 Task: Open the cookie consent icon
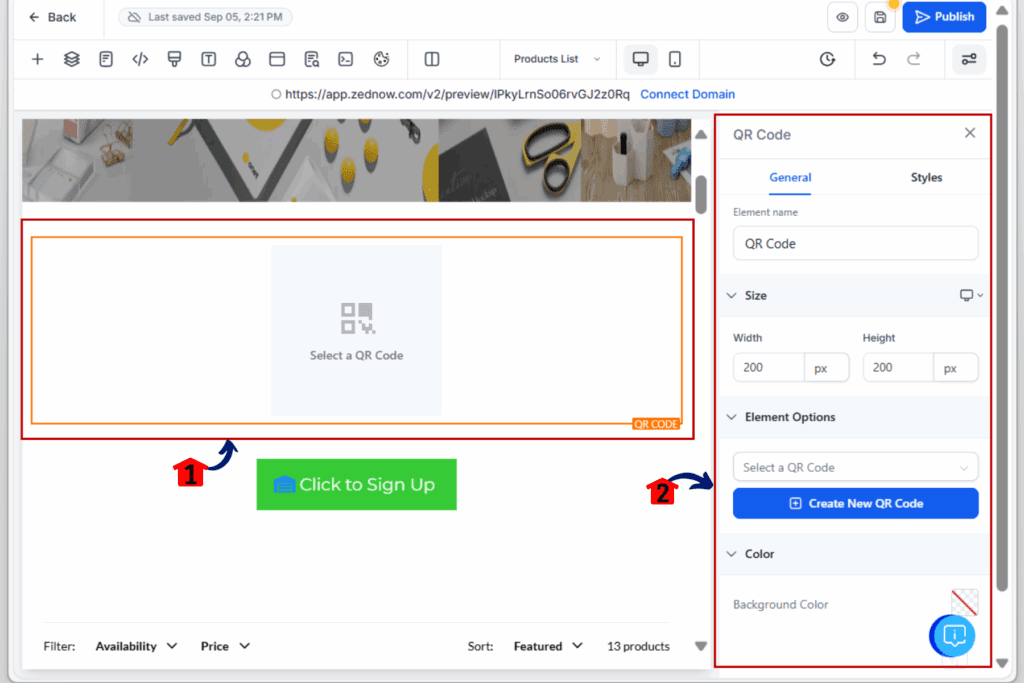(381, 59)
